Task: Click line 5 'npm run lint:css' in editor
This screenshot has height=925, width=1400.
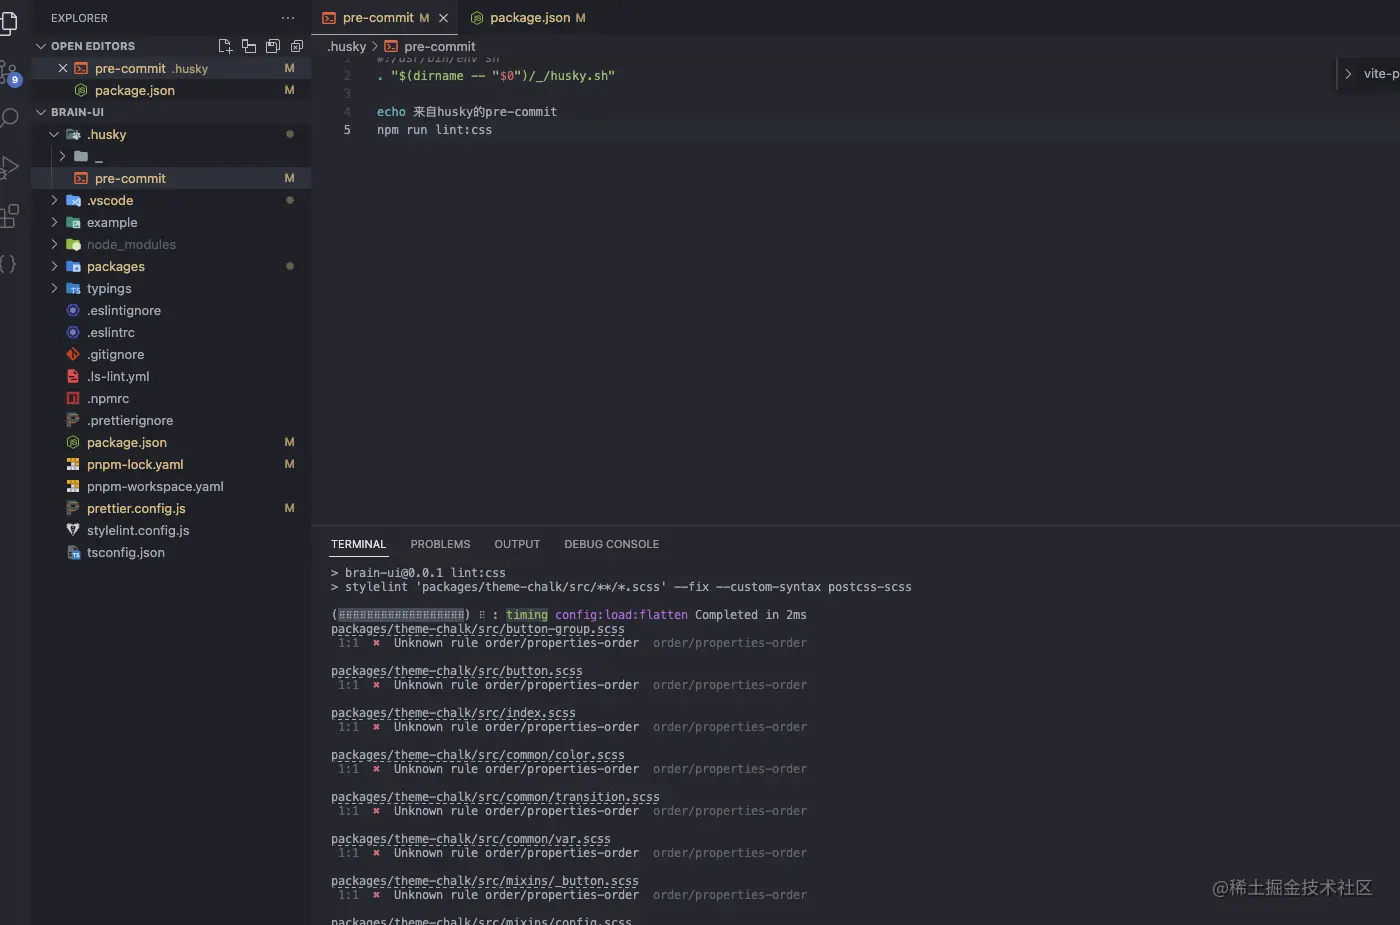Action: click(434, 130)
